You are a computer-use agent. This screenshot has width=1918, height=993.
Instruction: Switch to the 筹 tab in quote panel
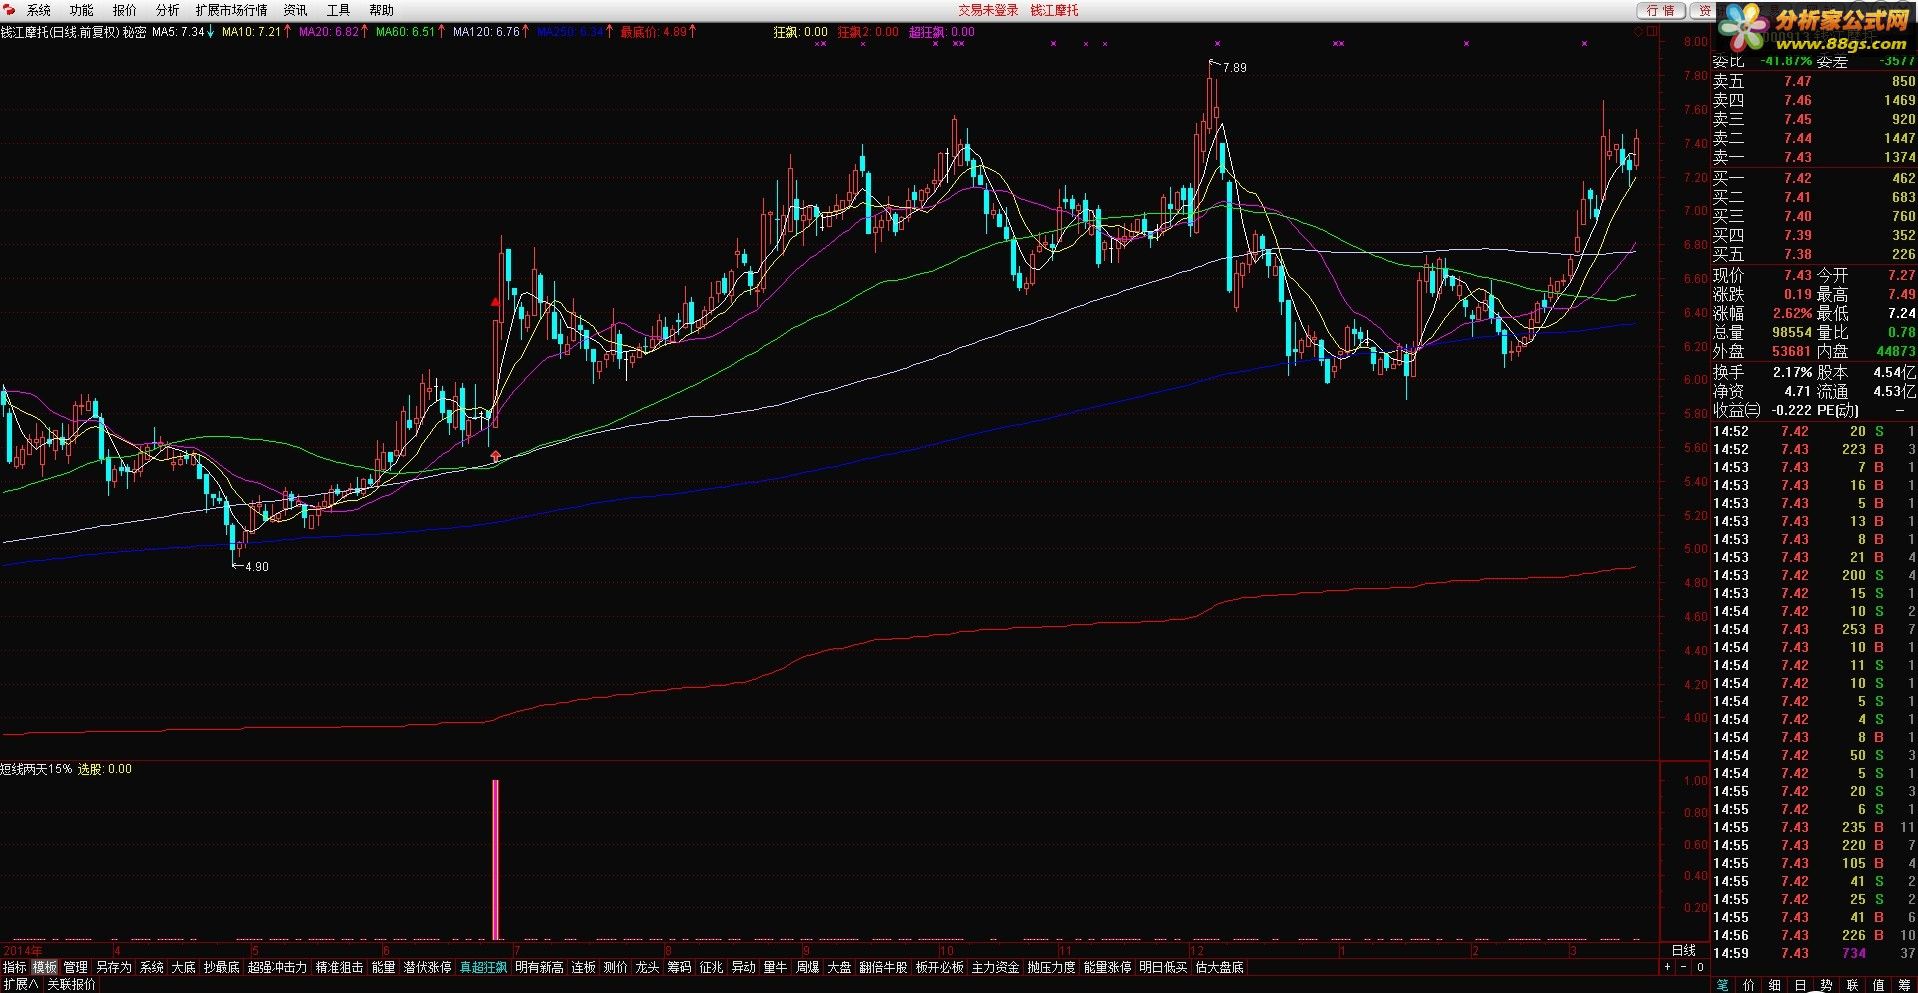1904,985
